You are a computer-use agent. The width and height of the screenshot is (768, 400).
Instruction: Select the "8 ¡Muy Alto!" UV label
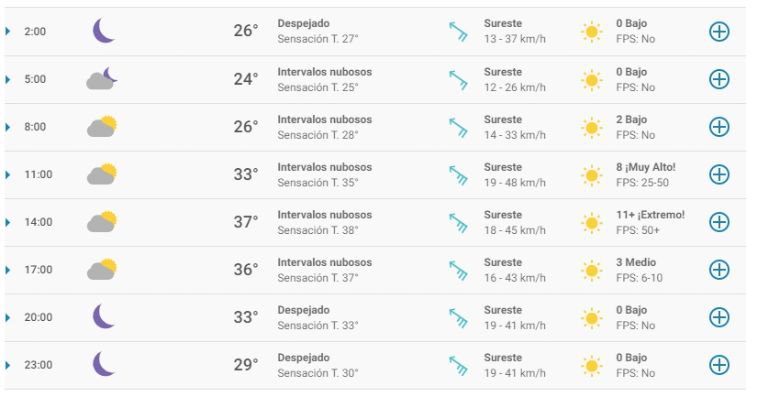point(646,167)
